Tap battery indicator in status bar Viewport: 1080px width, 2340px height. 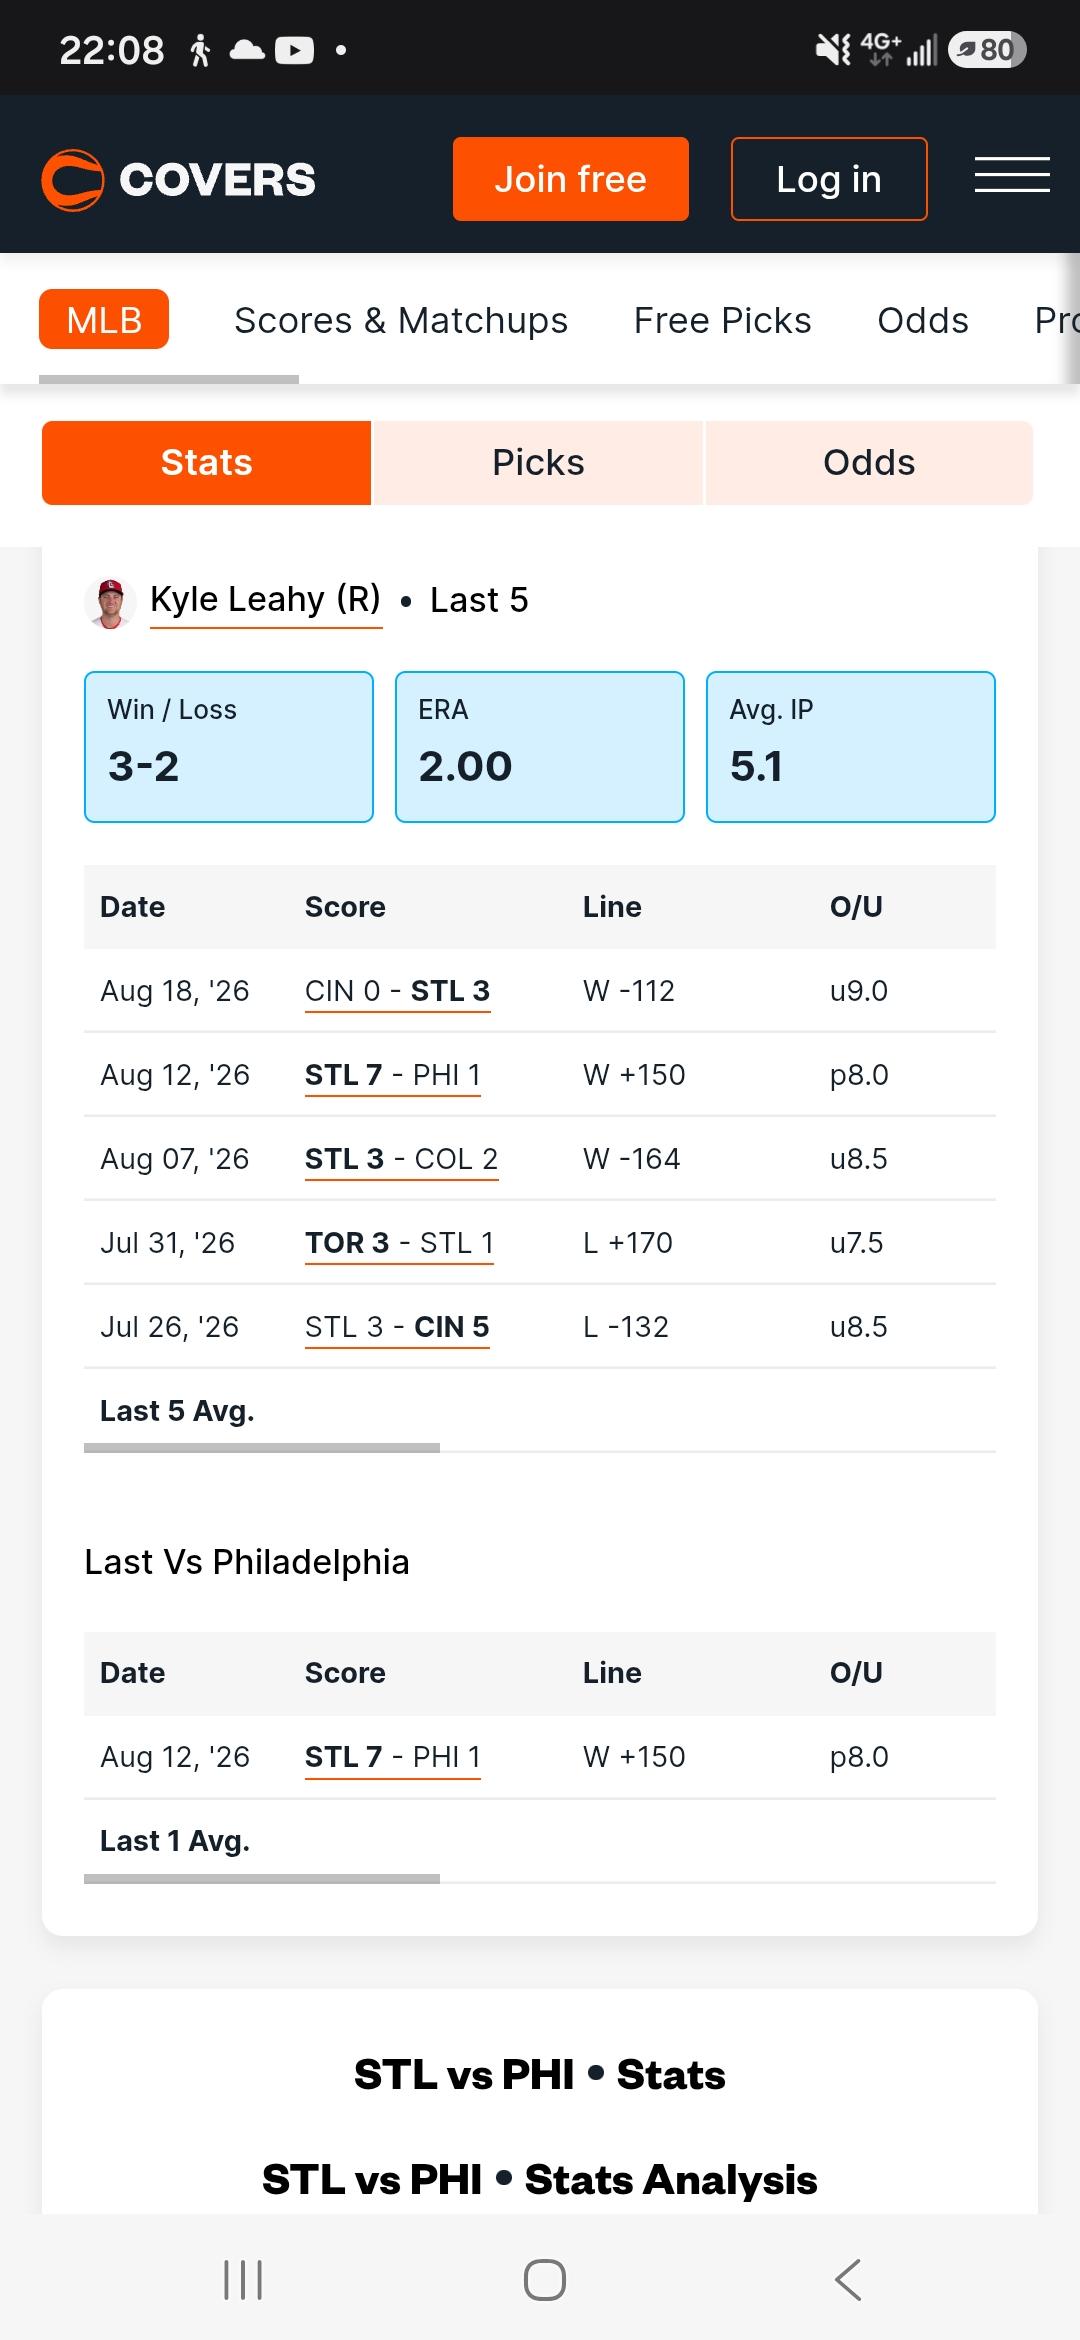987,50
